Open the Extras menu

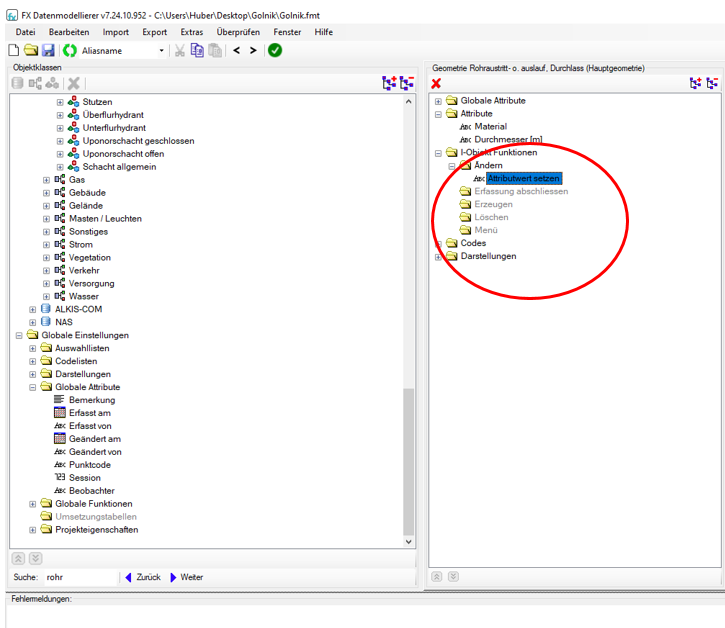[x=191, y=32]
